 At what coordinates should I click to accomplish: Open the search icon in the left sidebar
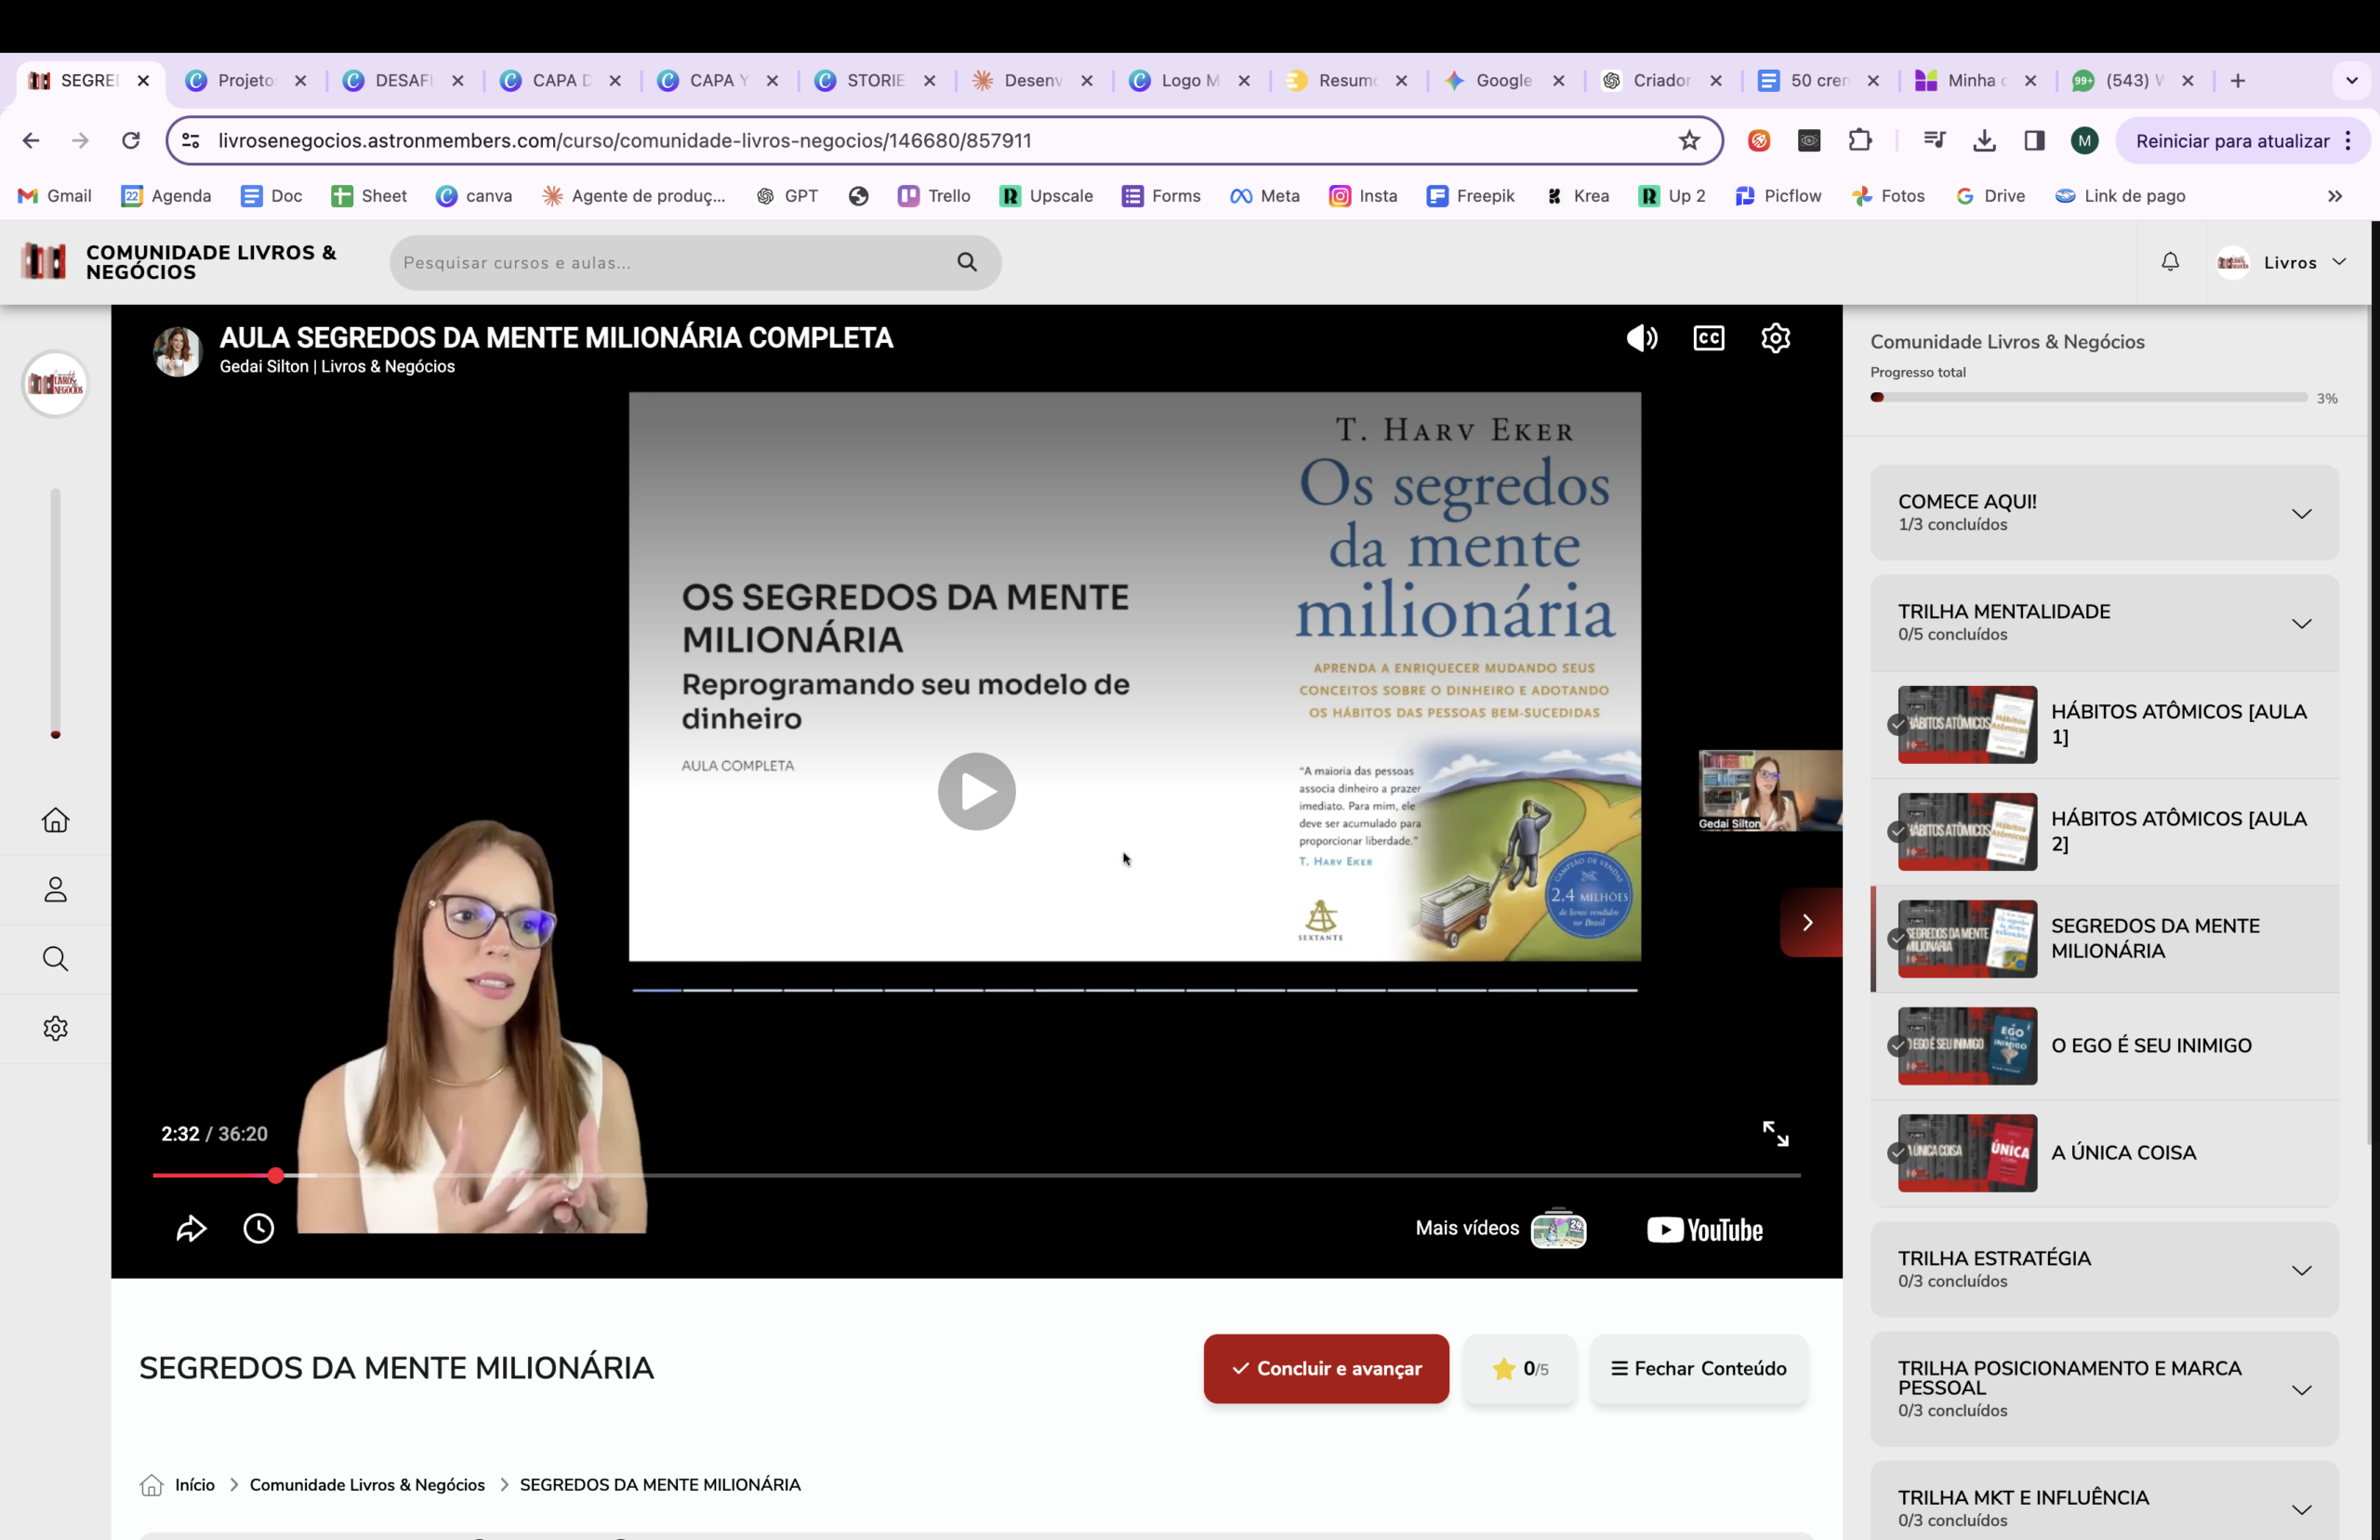click(55, 959)
